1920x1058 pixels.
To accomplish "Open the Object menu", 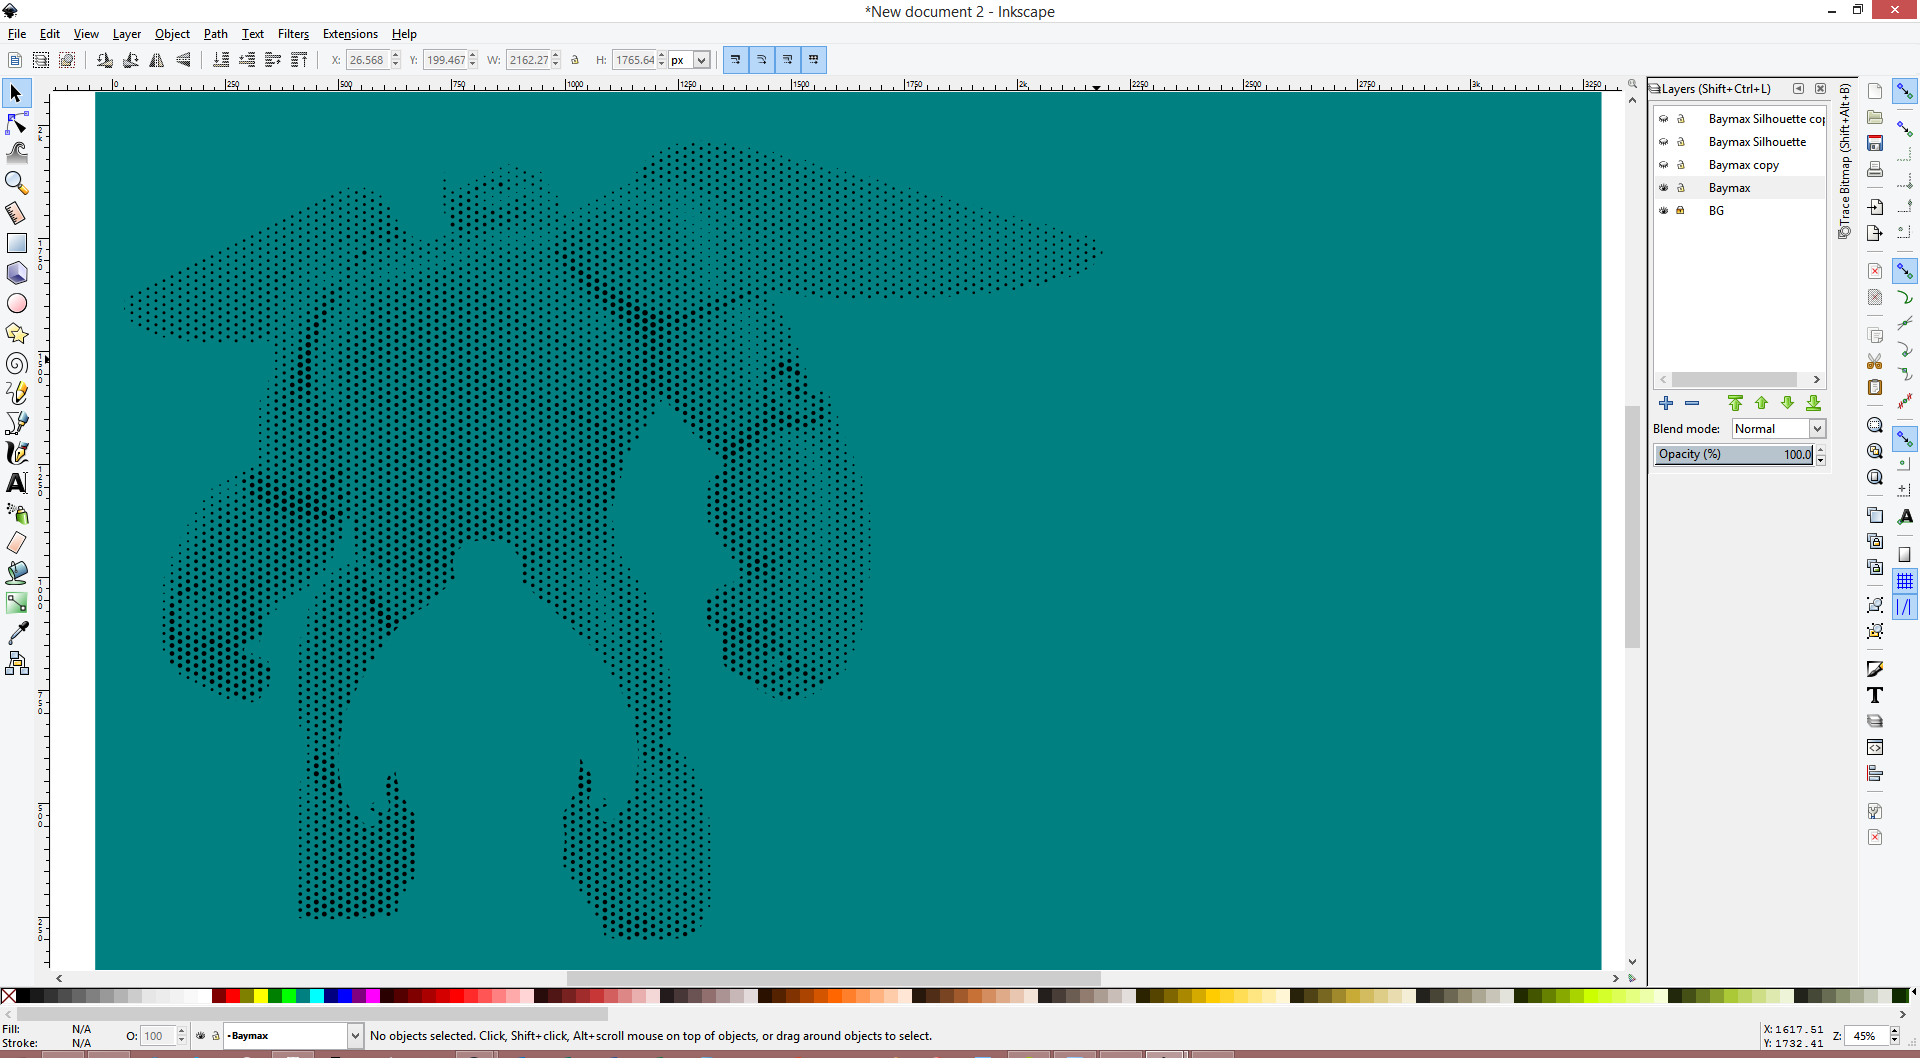I will pyautogui.click(x=172, y=34).
